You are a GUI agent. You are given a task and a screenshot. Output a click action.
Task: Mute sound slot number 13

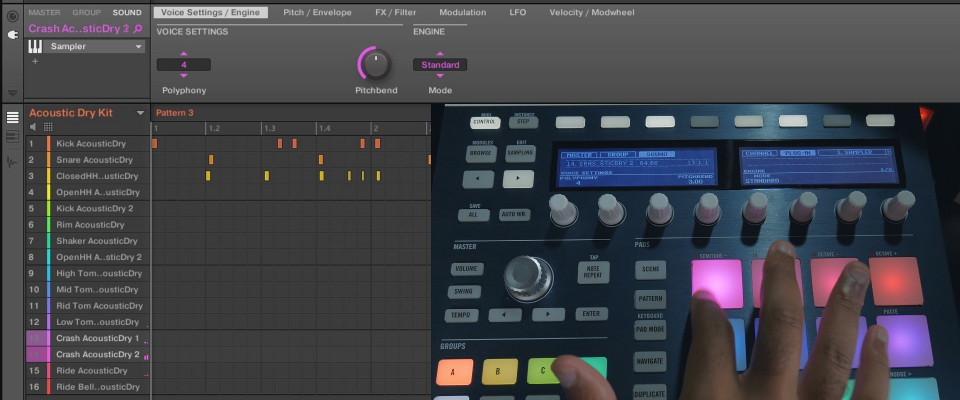click(x=34, y=338)
